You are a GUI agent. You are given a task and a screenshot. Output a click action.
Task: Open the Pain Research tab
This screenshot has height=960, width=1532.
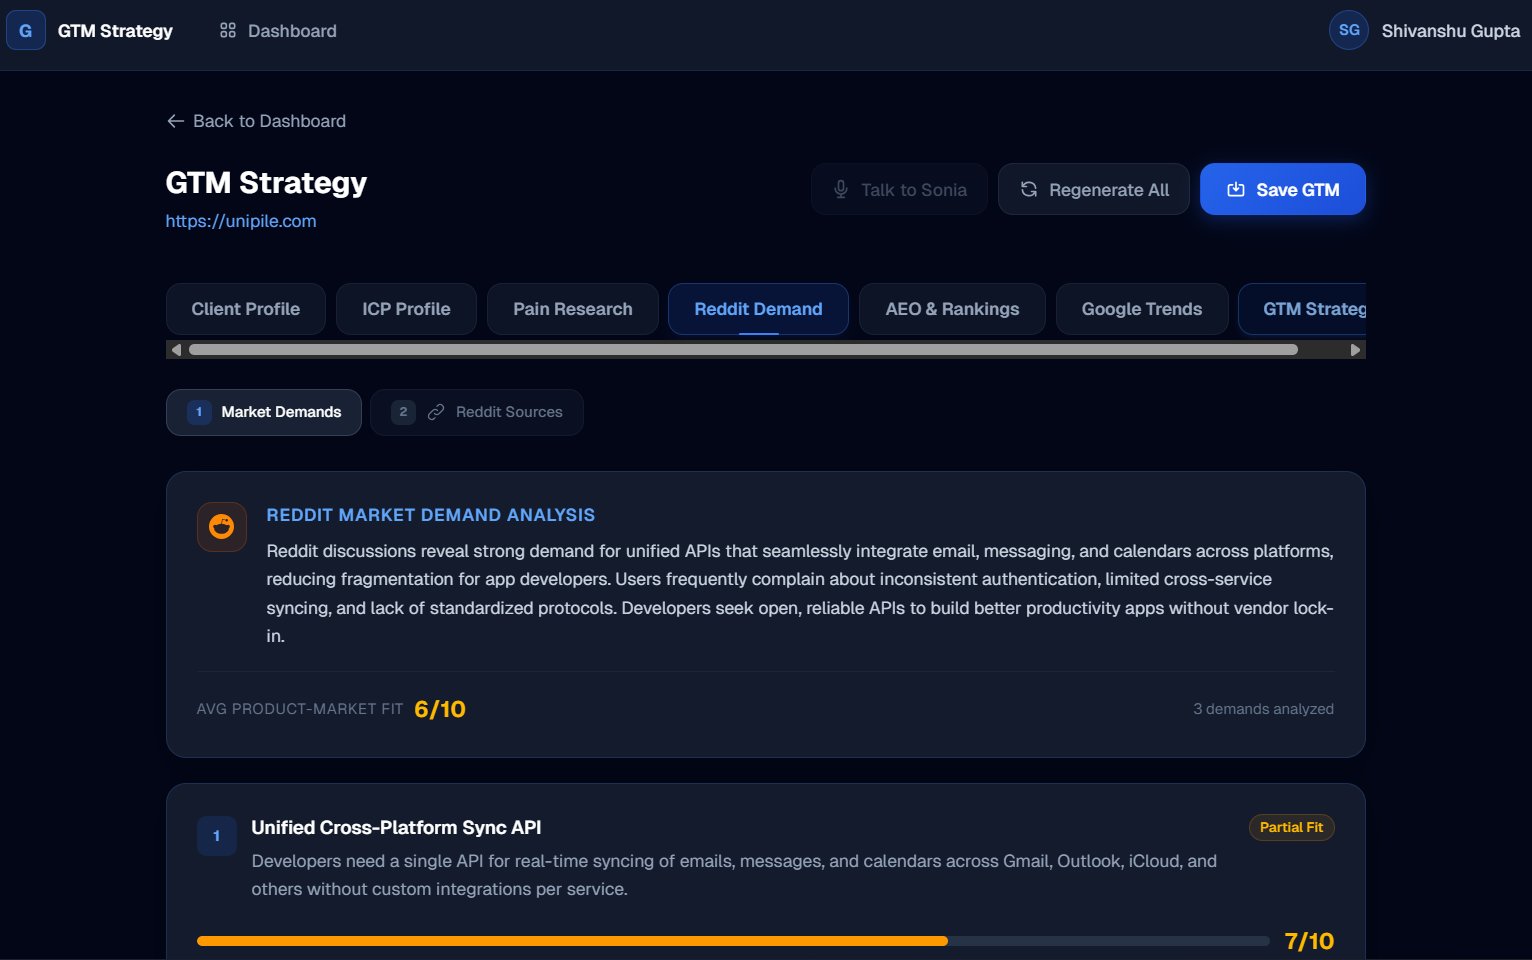(573, 309)
